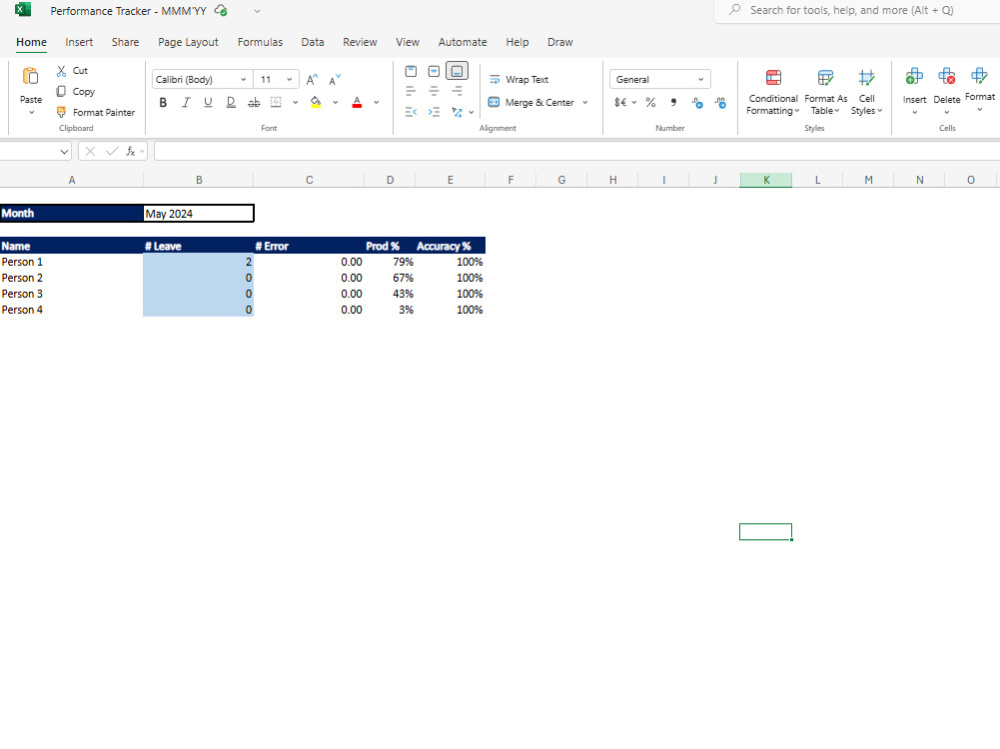Open the Page Layout tab
The width and height of the screenshot is (1000, 749).
tap(188, 42)
